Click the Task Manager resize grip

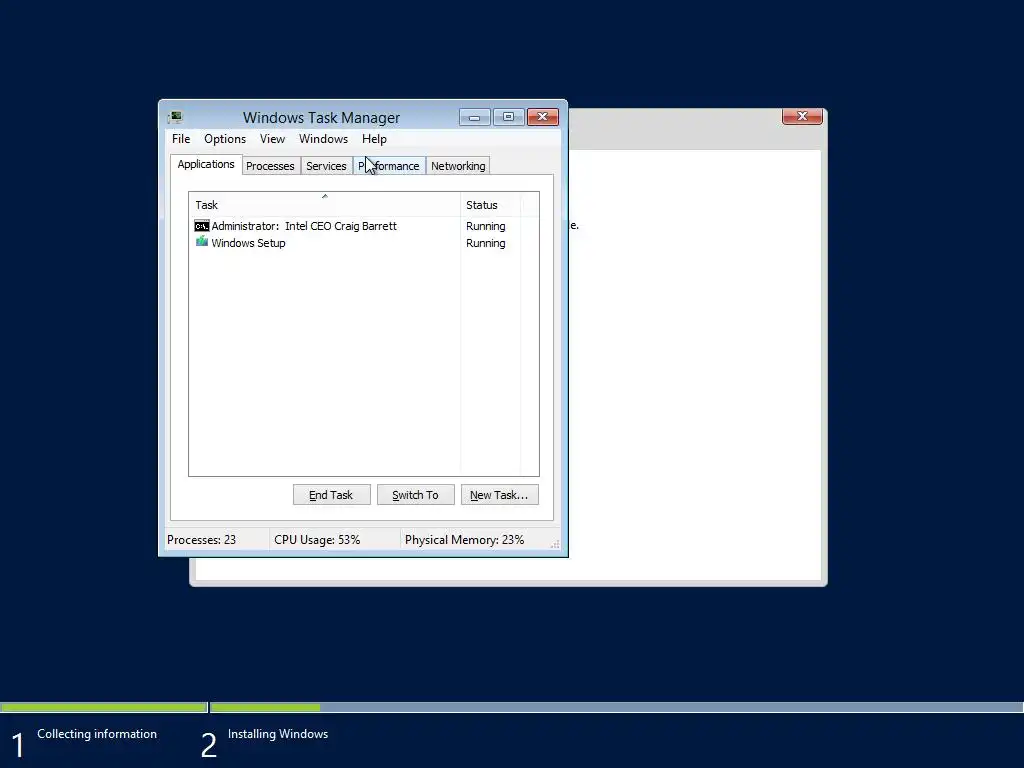[554, 545]
